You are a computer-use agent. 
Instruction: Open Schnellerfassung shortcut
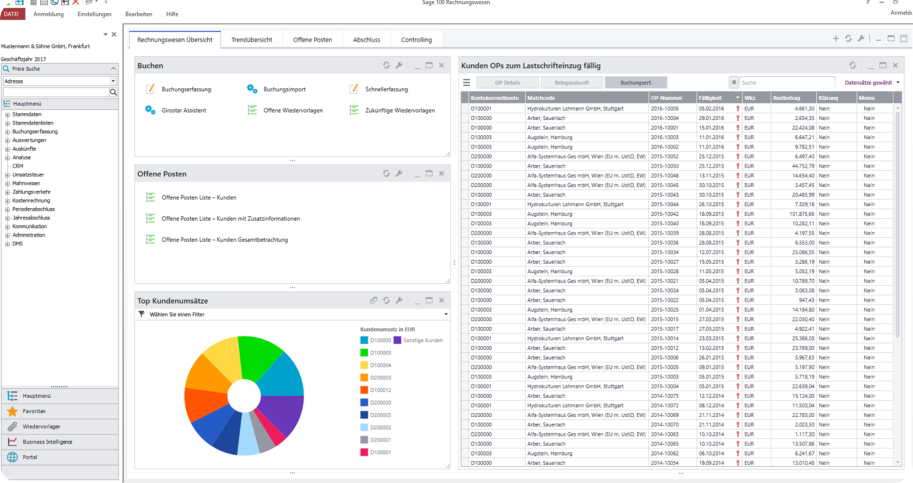(x=386, y=89)
